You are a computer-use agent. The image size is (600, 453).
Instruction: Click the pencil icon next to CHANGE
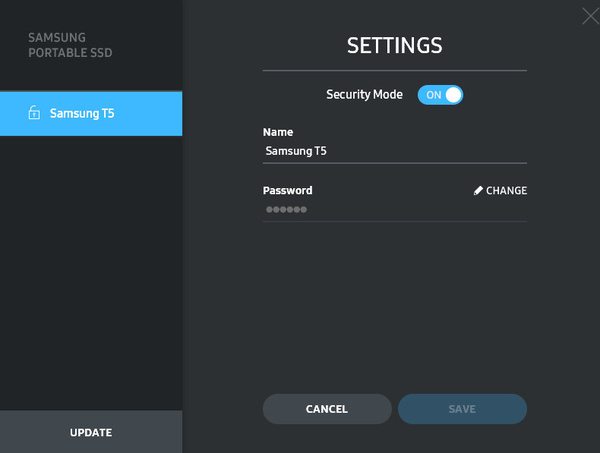point(478,191)
